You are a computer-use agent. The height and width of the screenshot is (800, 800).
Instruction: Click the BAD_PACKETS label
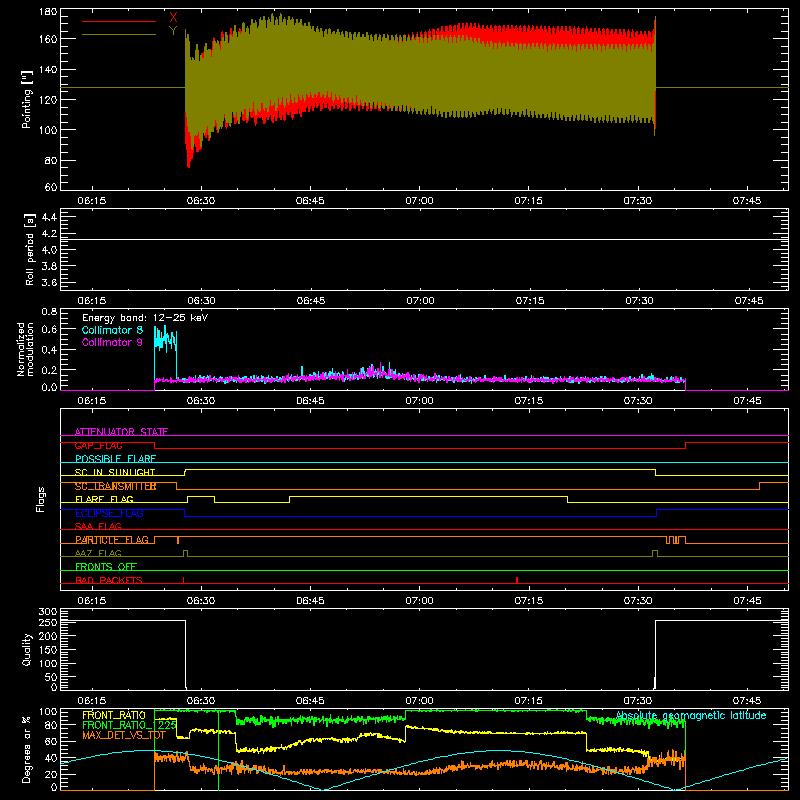coord(109,580)
